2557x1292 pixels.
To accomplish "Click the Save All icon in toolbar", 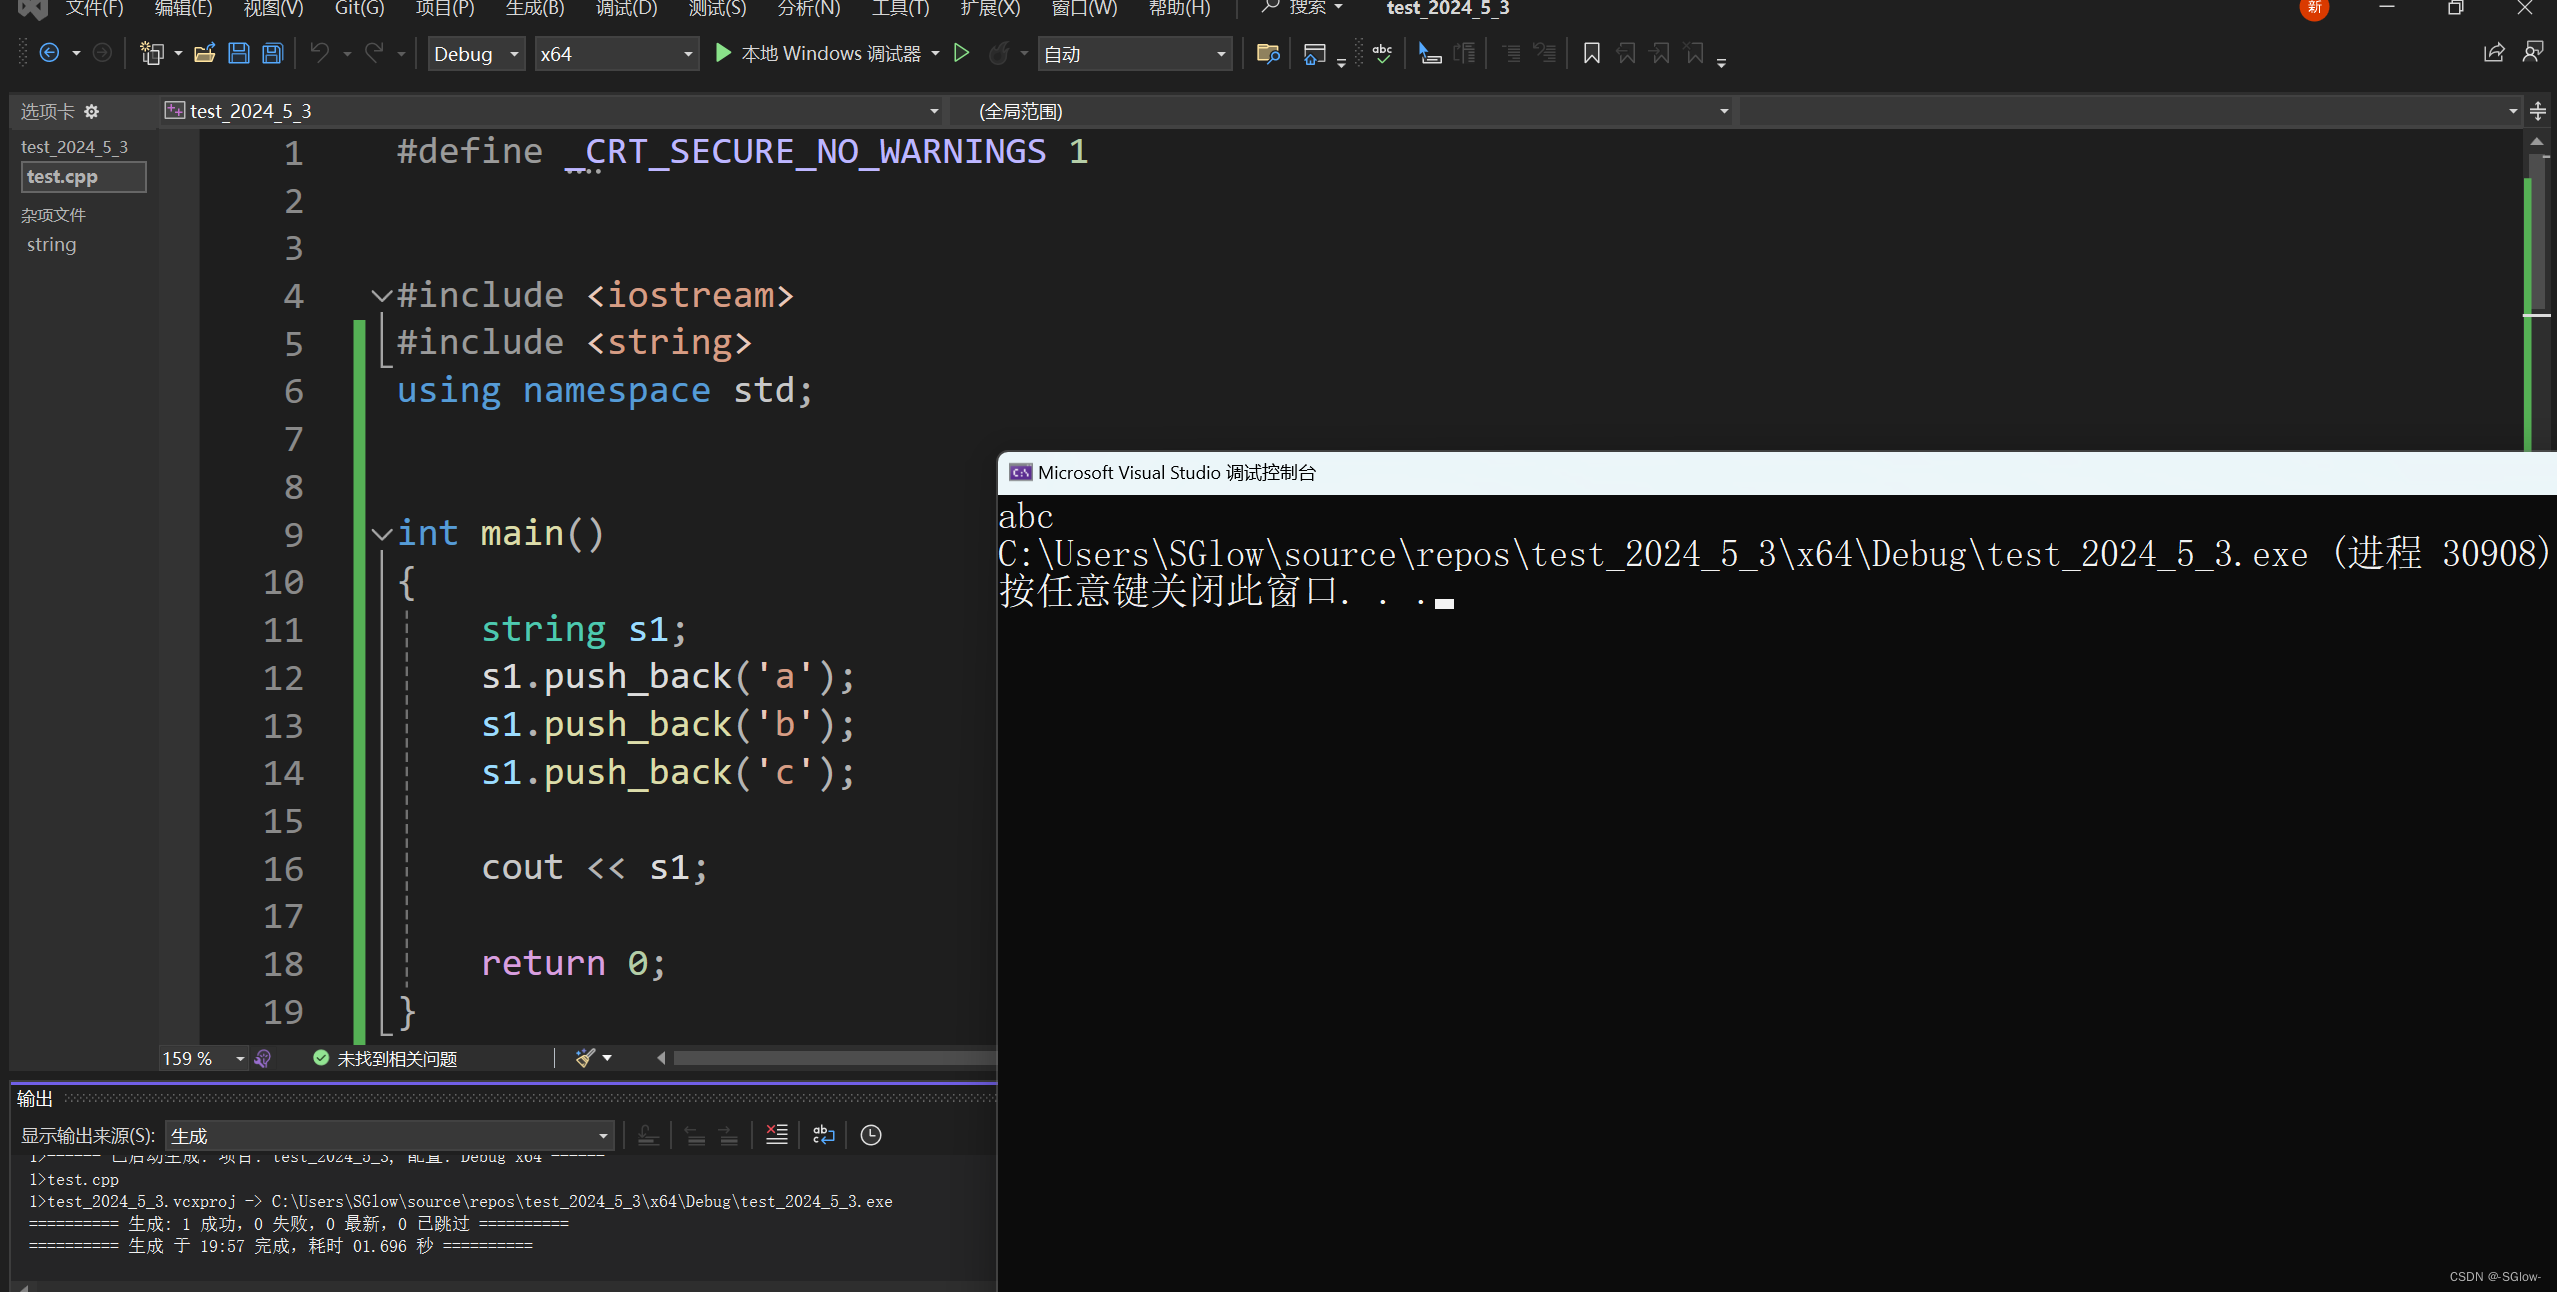I will coord(272,54).
